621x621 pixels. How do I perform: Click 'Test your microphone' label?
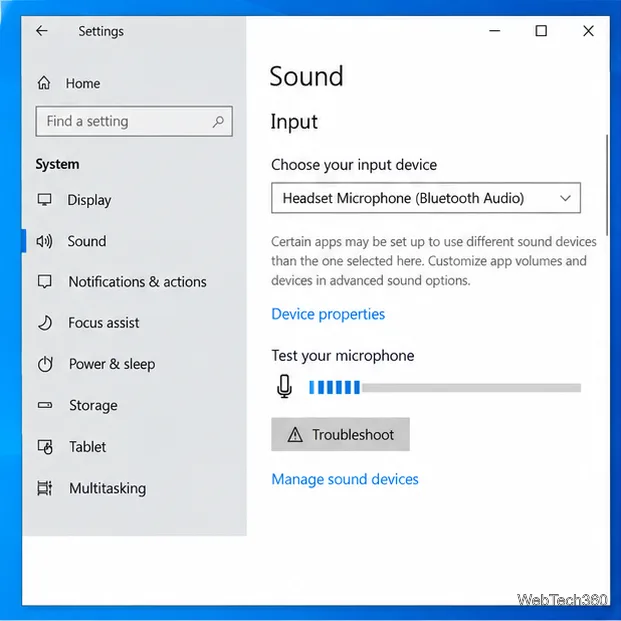coord(343,356)
